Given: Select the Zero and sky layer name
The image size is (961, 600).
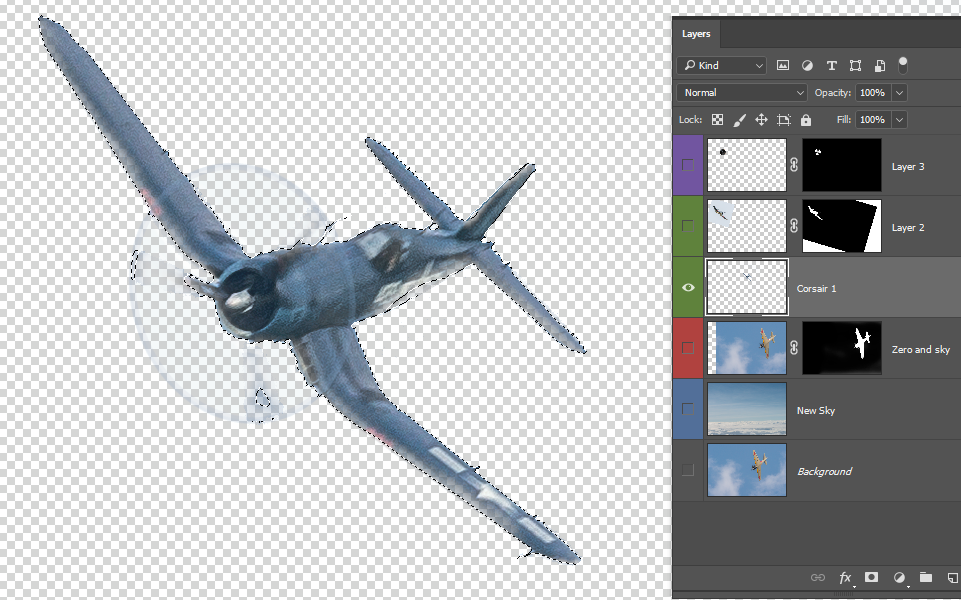Looking at the screenshot, I should coord(921,349).
